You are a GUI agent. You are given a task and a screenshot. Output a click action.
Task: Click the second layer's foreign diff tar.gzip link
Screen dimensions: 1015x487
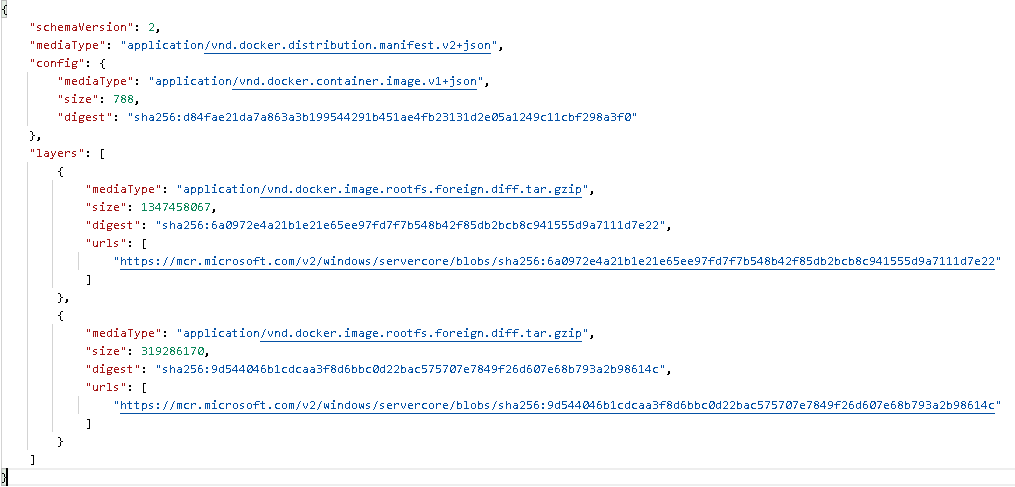(x=421, y=334)
